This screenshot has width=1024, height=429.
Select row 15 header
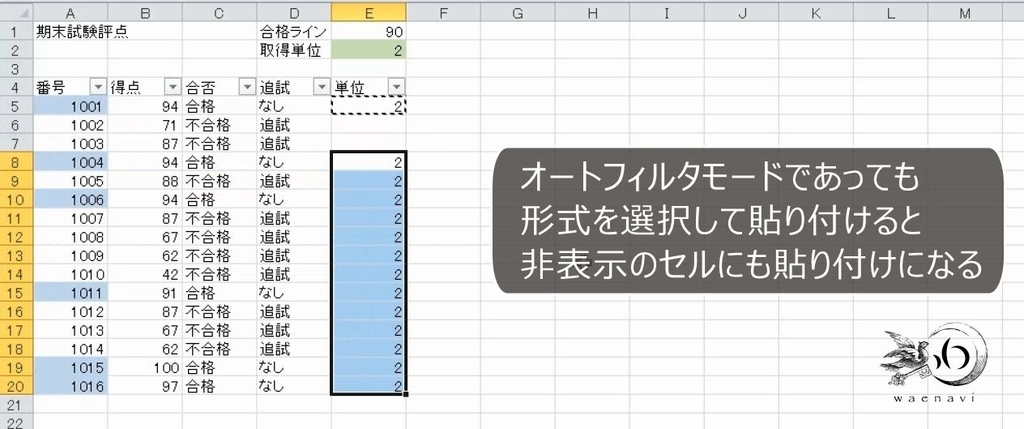click(x=16, y=293)
